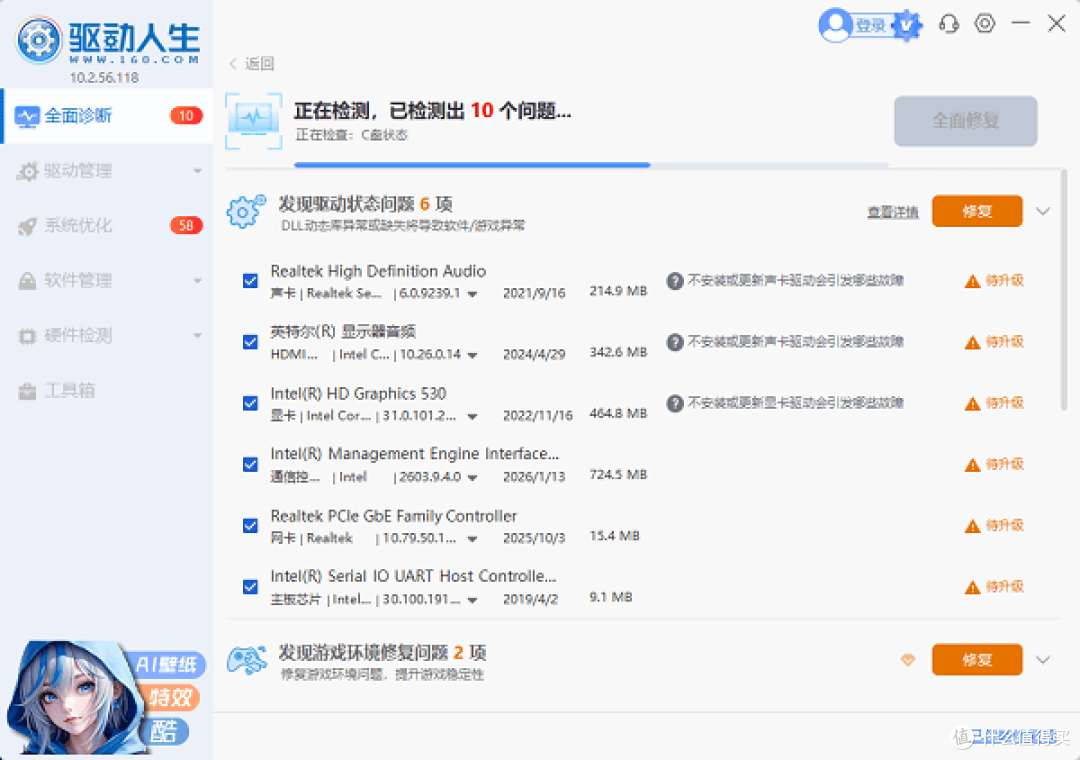Open the 硬件检测 sidebar item
This screenshot has height=760, width=1080.
pyautogui.click(x=107, y=336)
